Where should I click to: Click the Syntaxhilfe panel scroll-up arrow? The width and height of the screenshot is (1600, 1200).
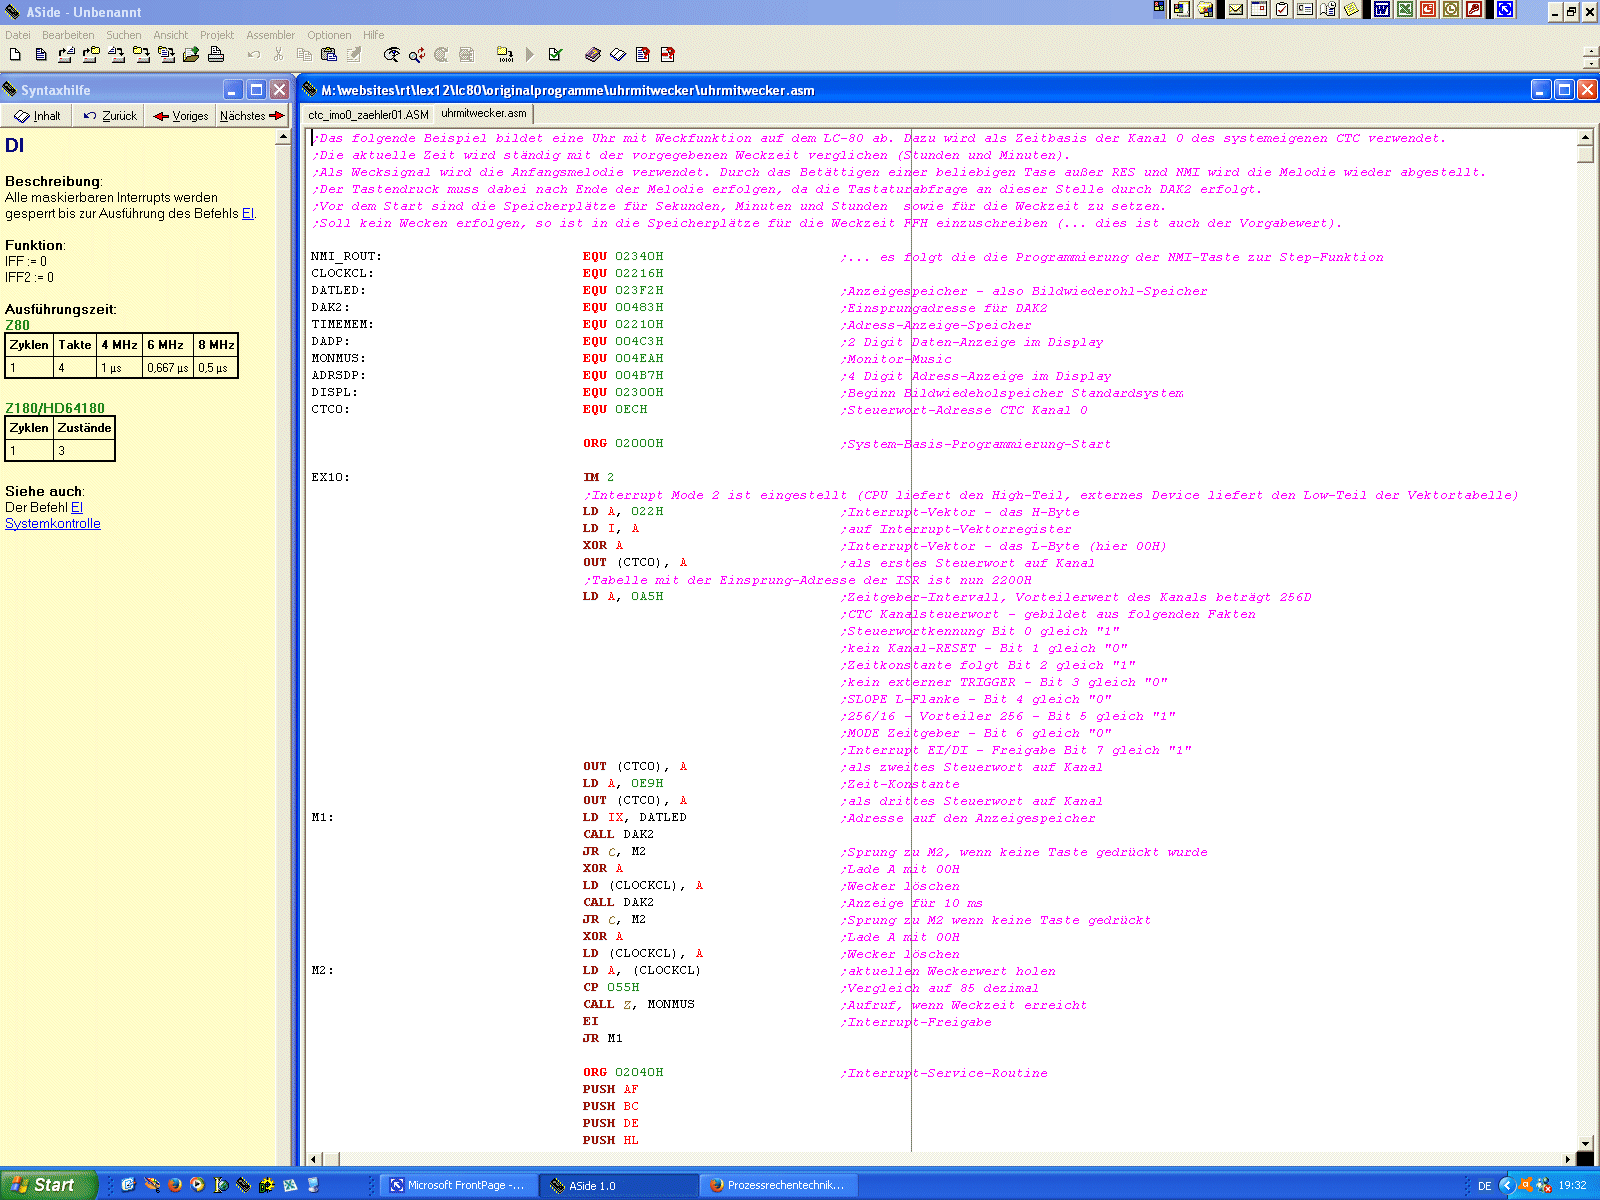284,137
